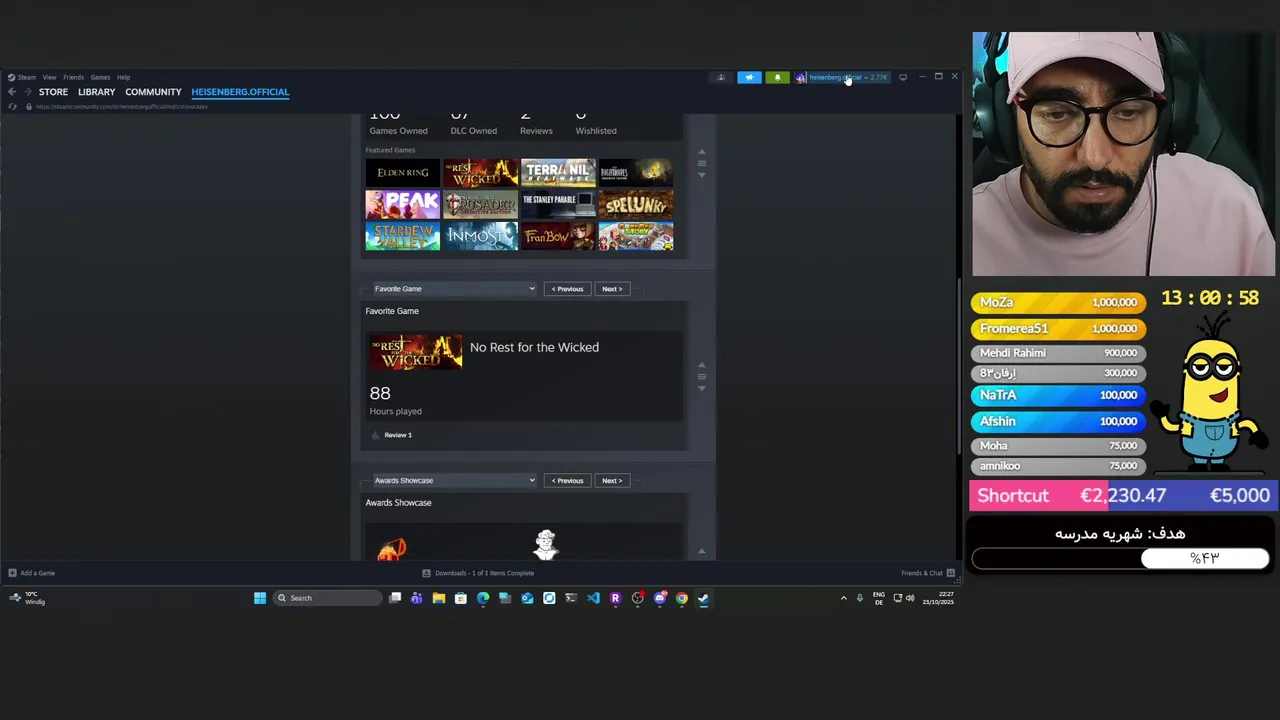Image resolution: width=1280 pixels, height=720 pixels.
Task: Switch to Big Picture mode icon
Action: click(x=903, y=77)
